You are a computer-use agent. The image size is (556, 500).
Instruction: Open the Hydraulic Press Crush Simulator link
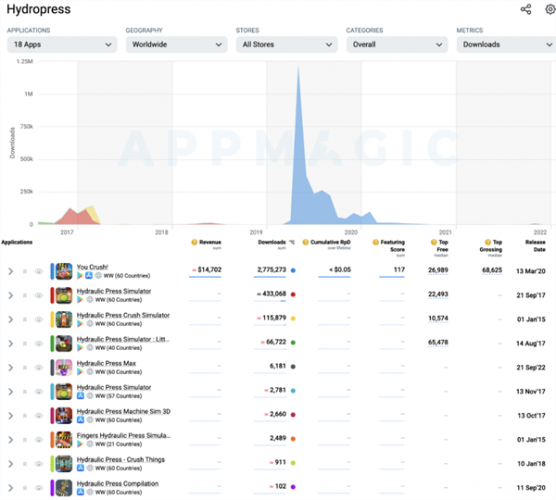click(123, 315)
